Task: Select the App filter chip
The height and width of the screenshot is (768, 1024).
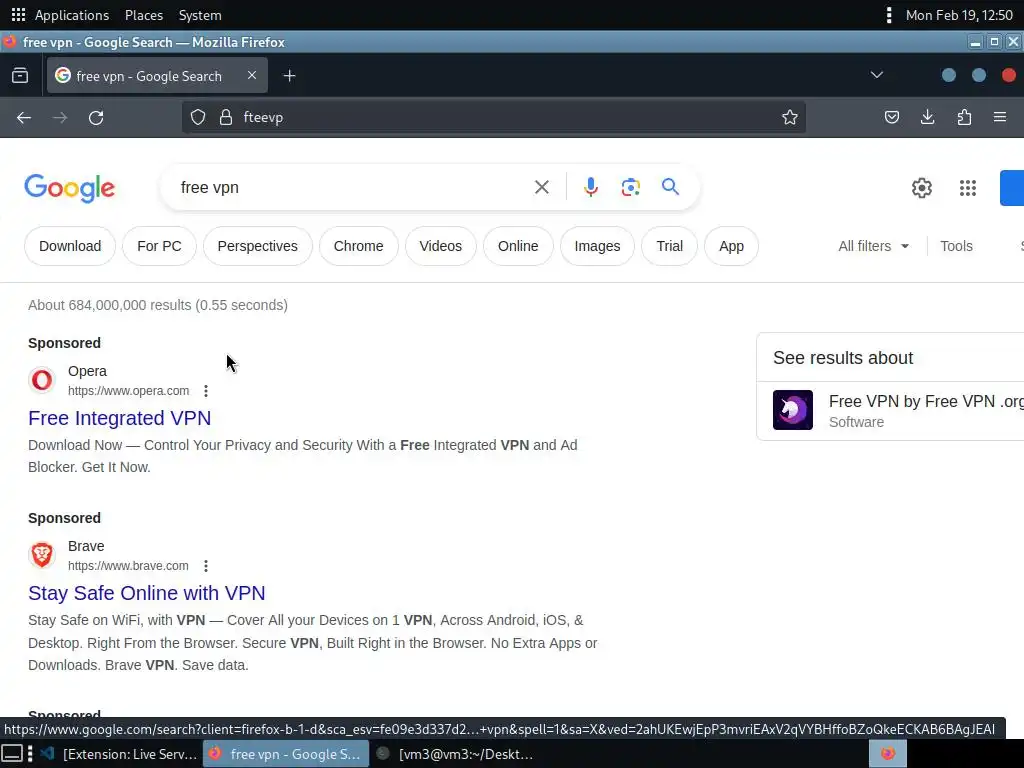Action: (731, 246)
